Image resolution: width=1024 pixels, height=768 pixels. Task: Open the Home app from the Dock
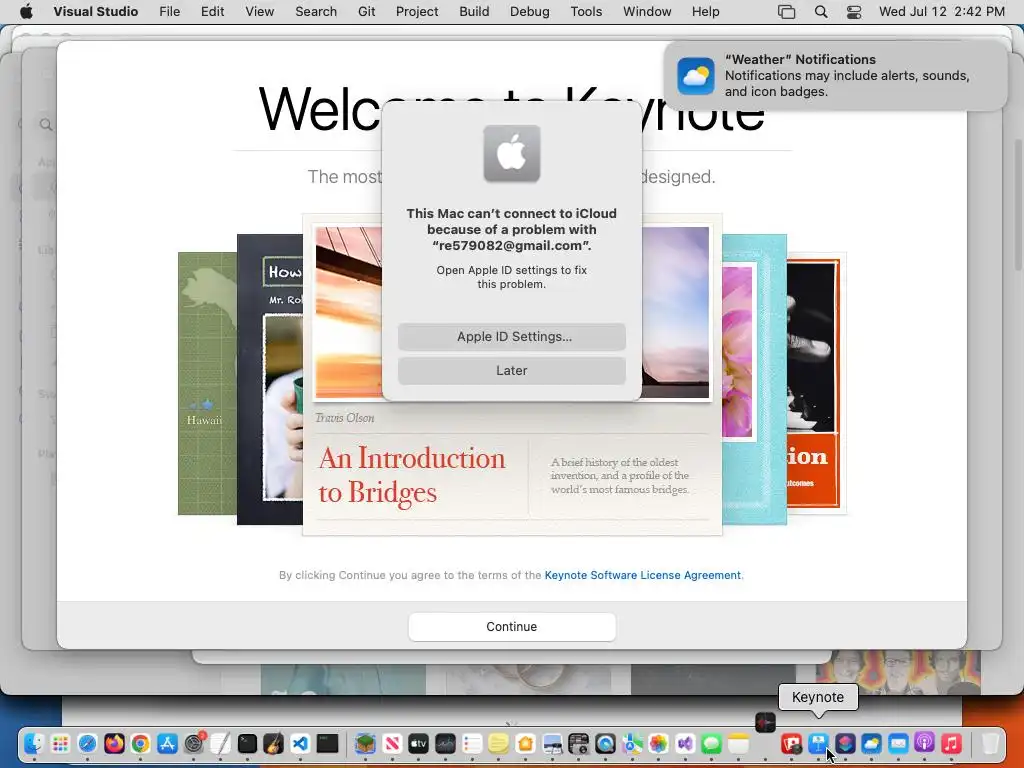pyautogui.click(x=525, y=743)
